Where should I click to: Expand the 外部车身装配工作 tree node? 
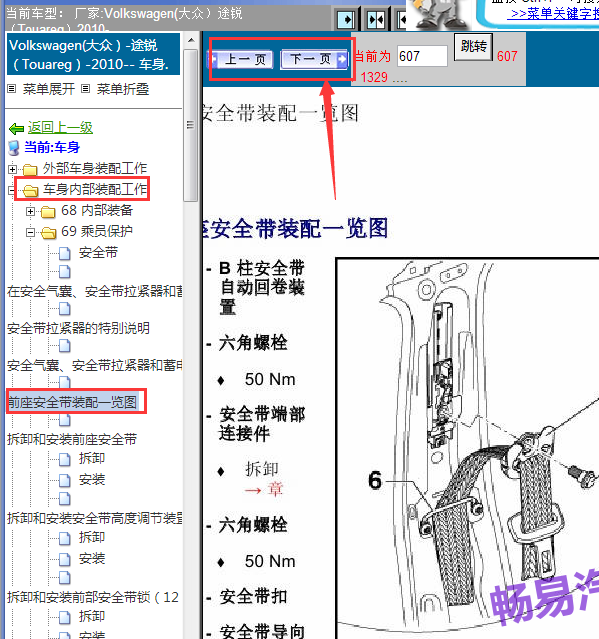tap(13, 169)
